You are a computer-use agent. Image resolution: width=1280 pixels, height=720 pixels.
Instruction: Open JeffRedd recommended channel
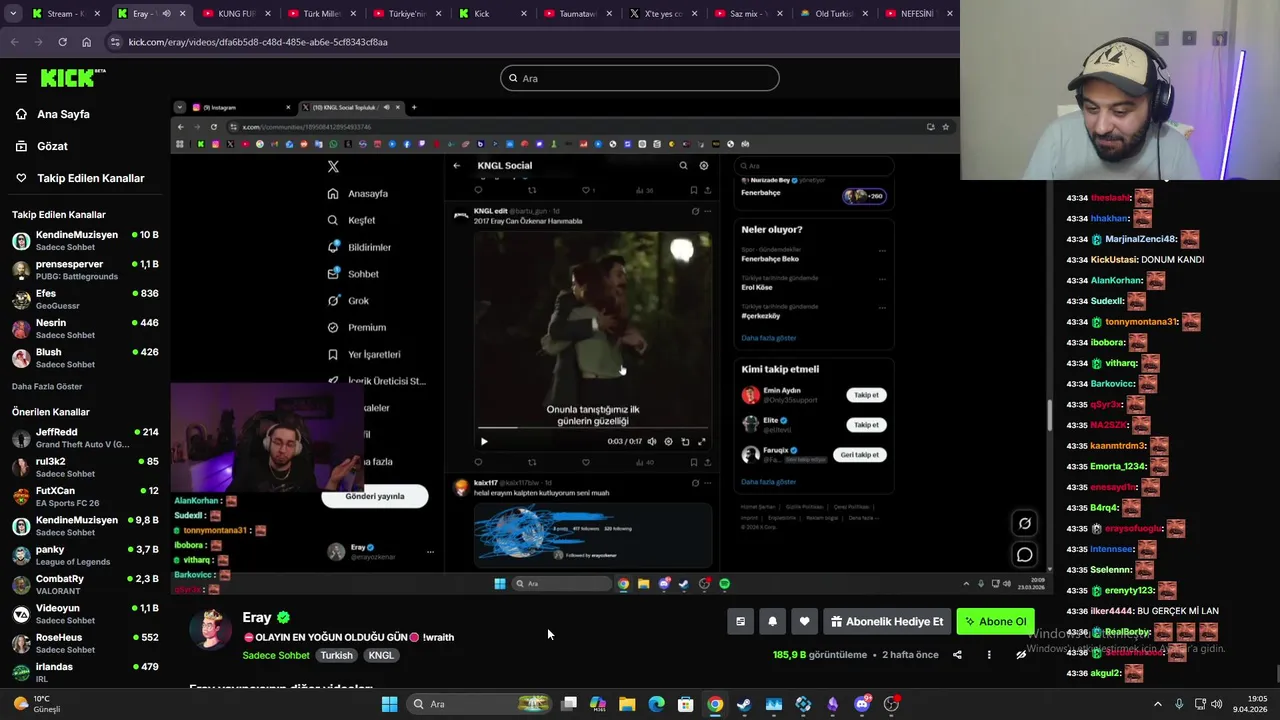pos(85,438)
